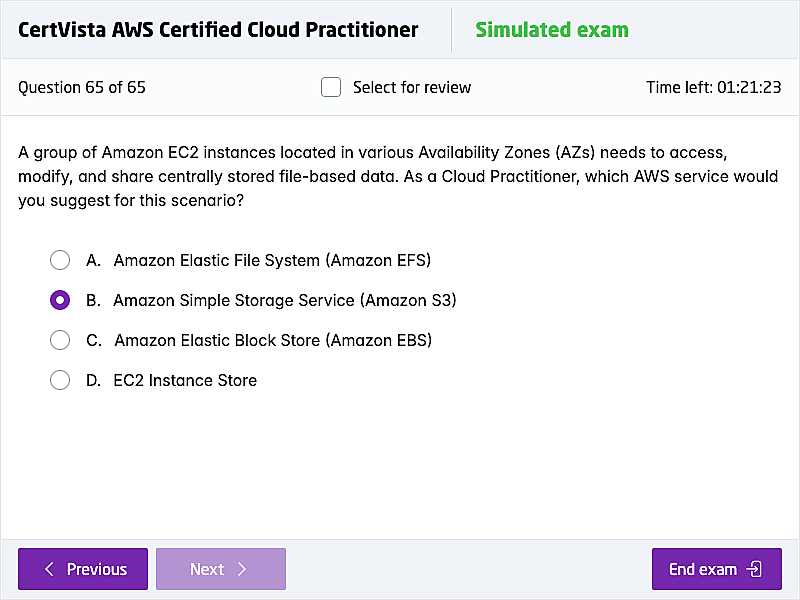The height and width of the screenshot is (600, 800).
Task: Choose Amazon Elastic Block Store answer text
Action: click(x=273, y=340)
